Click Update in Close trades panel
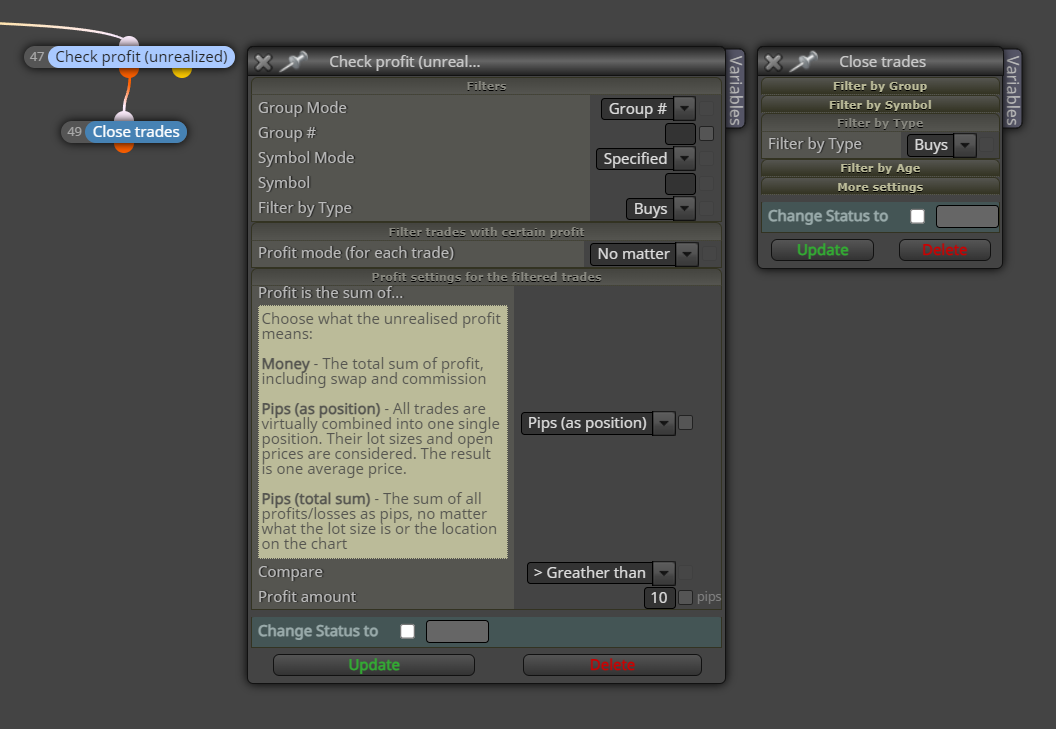This screenshot has width=1056, height=729. coord(822,250)
